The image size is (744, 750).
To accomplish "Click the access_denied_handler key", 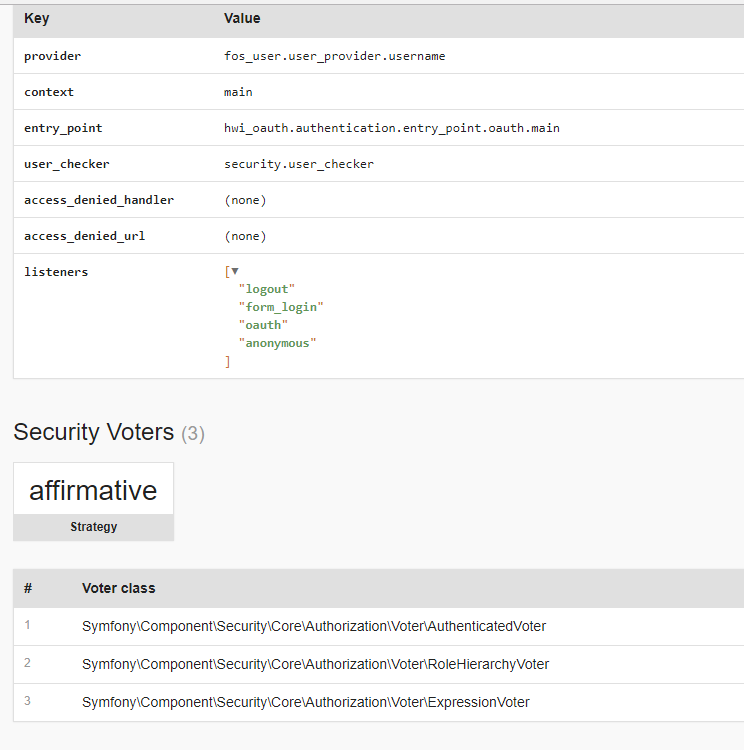I will click(99, 200).
